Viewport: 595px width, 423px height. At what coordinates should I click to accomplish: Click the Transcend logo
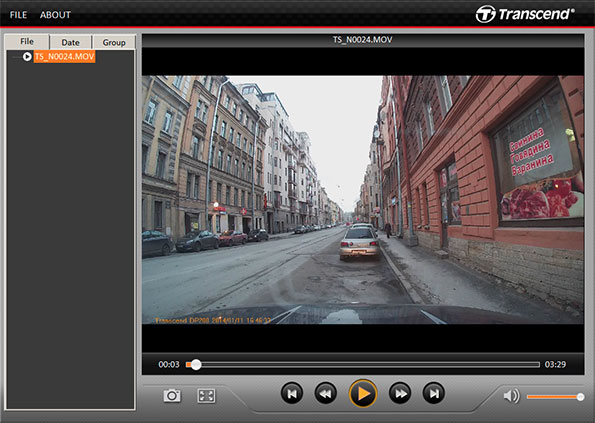click(524, 14)
